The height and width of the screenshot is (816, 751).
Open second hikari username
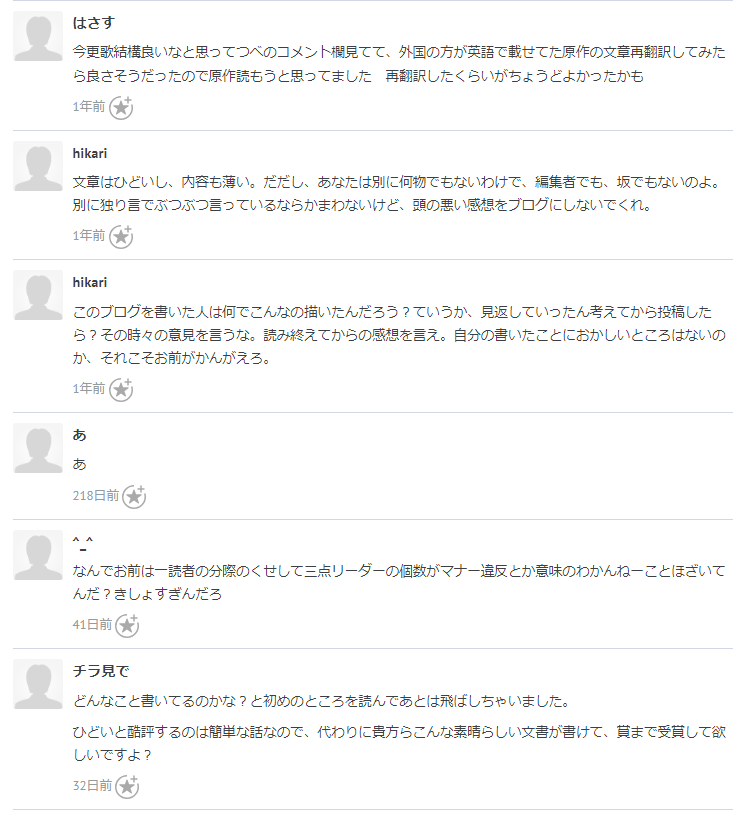pos(90,283)
